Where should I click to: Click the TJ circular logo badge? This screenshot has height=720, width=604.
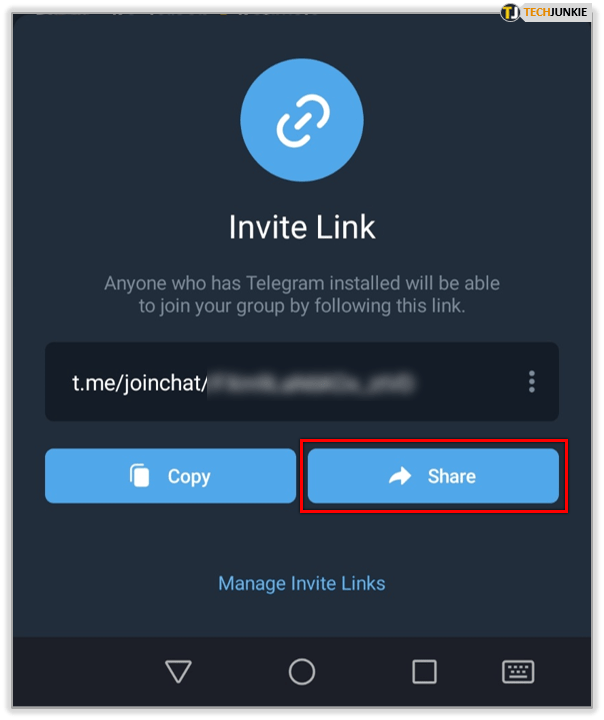[x=510, y=12]
